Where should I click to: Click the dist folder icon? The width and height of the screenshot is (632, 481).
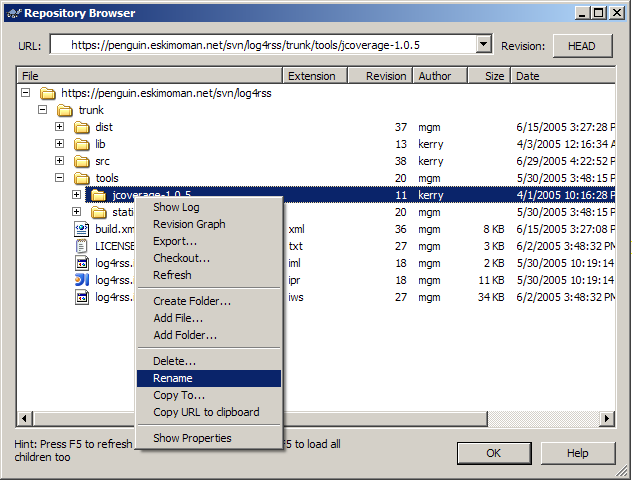[x=81, y=127]
